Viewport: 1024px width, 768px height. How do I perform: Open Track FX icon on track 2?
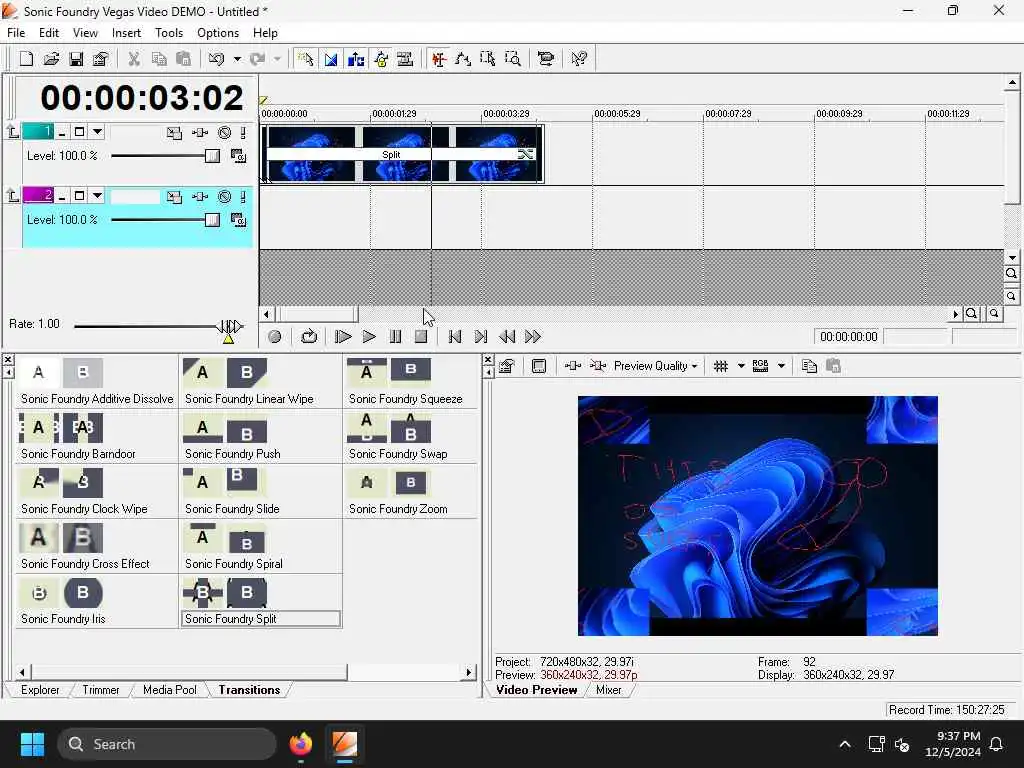(200, 197)
